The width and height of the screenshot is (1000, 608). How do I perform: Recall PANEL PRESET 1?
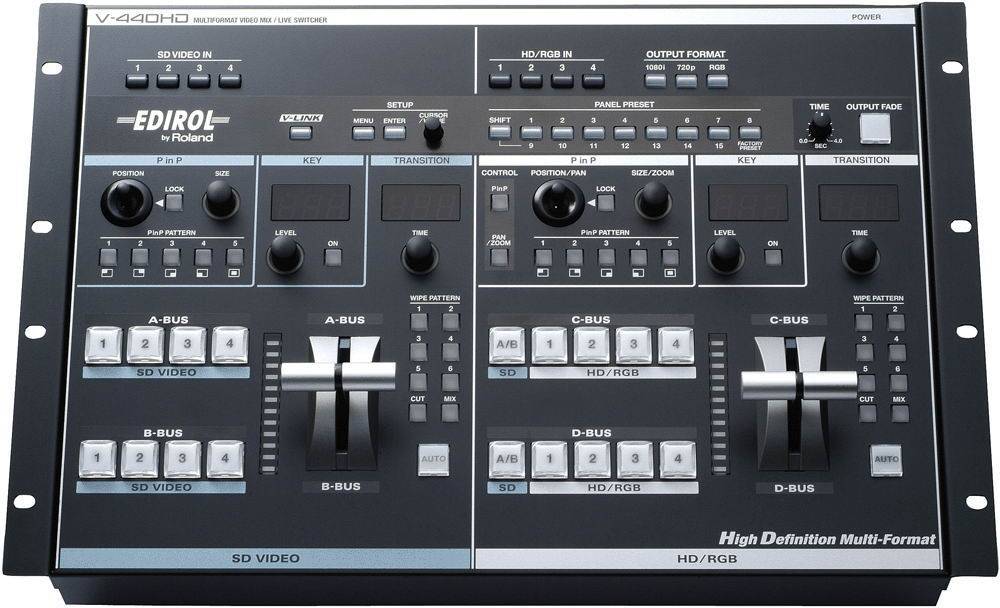point(531,133)
